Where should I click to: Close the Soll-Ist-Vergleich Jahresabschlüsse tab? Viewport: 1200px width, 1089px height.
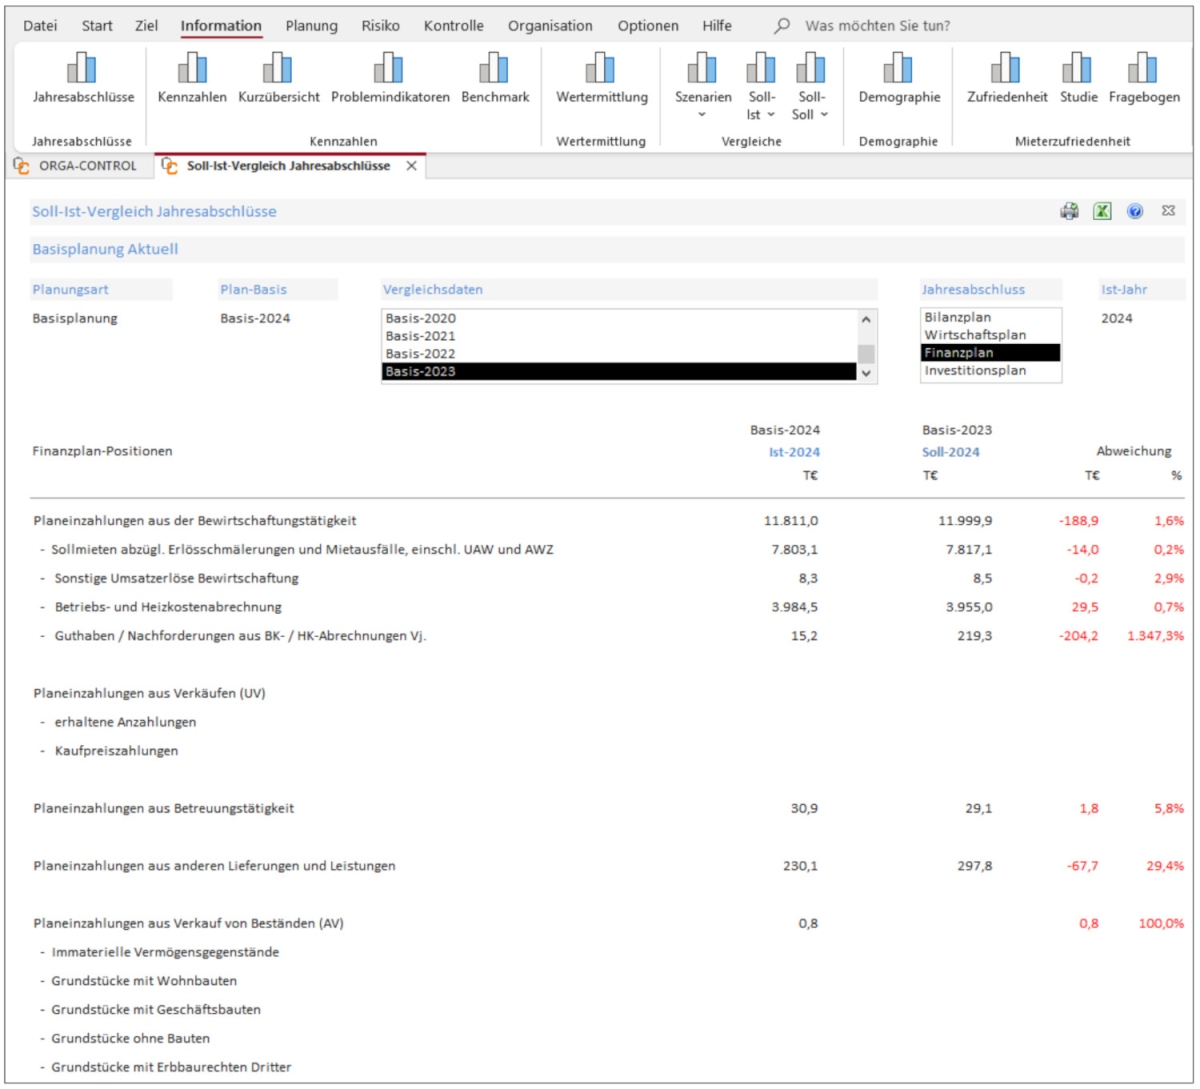click(411, 166)
